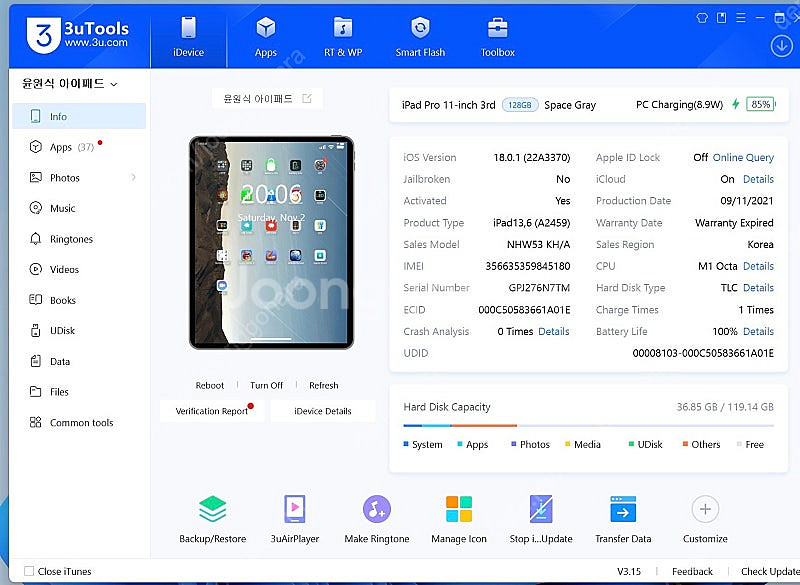Open the iCloud Details link
Image resolution: width=800 pixels, height=585 pixels.
758,179
